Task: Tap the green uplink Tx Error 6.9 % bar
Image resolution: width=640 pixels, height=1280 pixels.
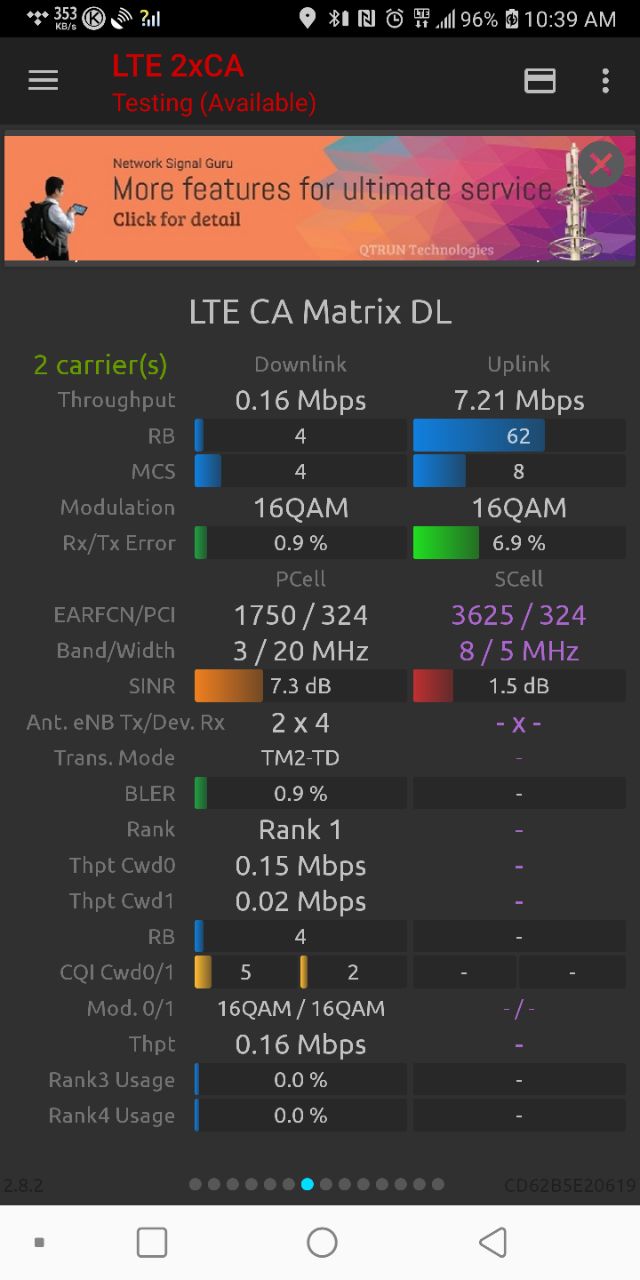Action: [519, 543]
